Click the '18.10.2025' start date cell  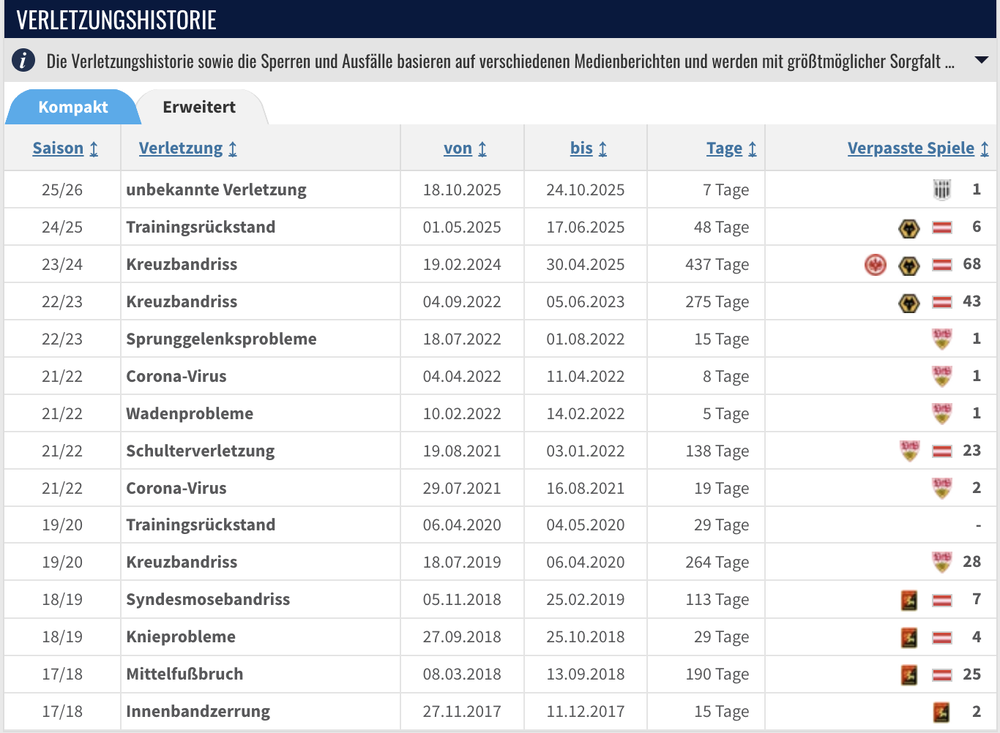(462, 189)
